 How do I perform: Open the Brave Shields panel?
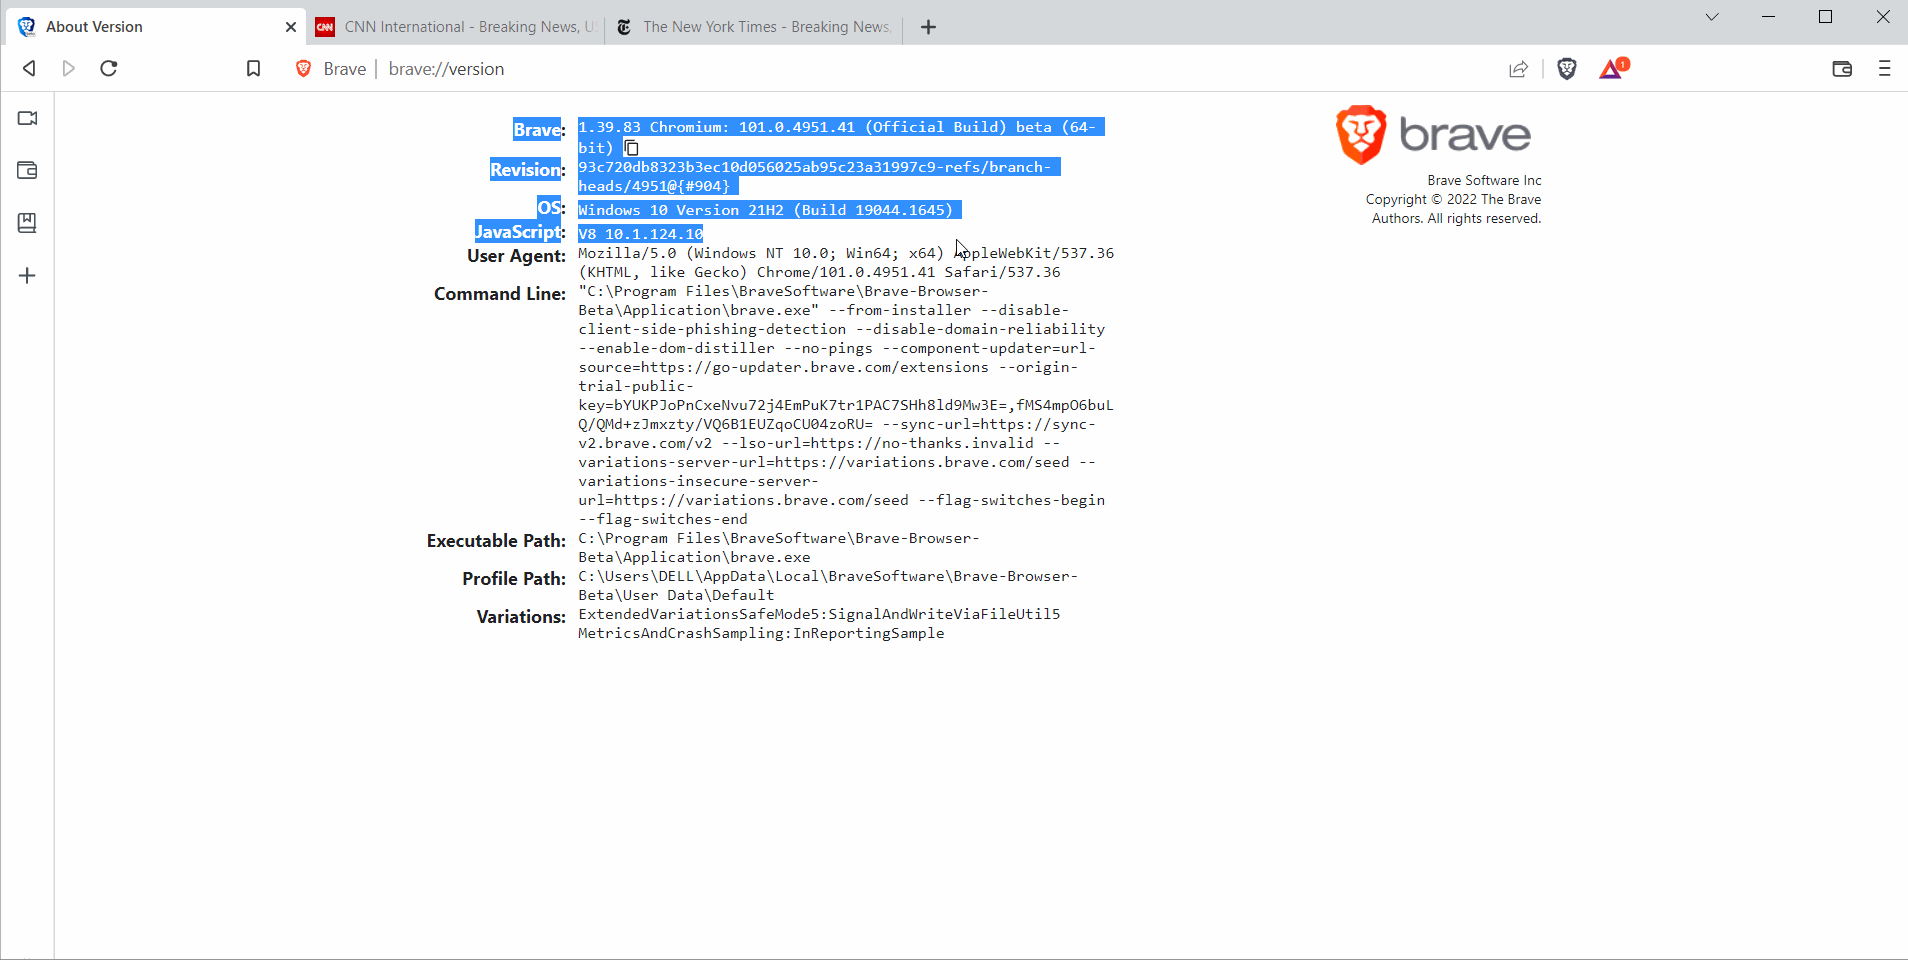click(1567, 68)
